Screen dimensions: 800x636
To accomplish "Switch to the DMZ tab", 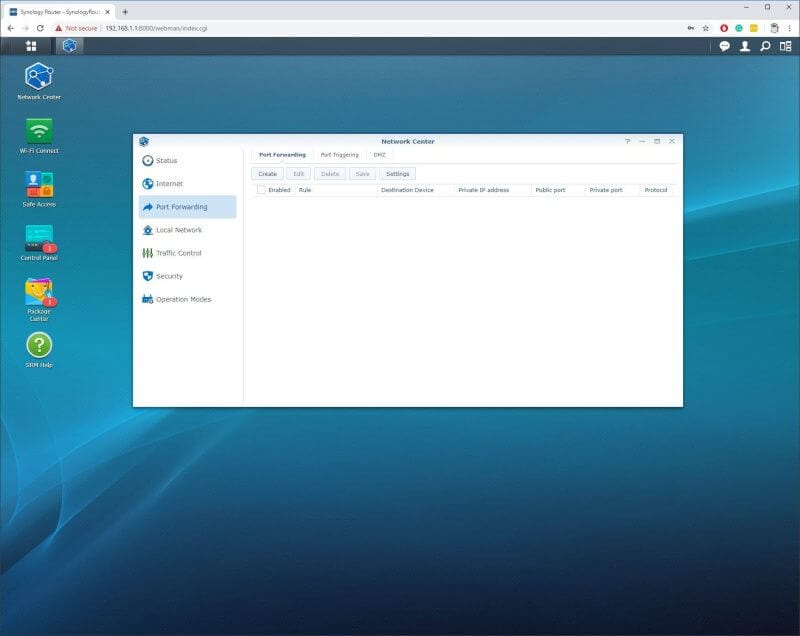I will coord(377,155).
